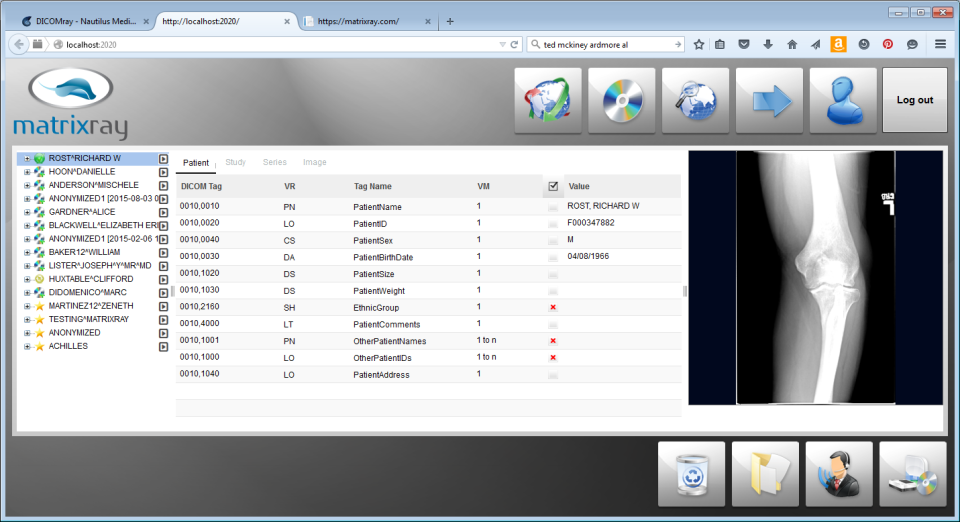
Task: Click the Pinterest toolbar icon
Action: click(x=888, y=45)
